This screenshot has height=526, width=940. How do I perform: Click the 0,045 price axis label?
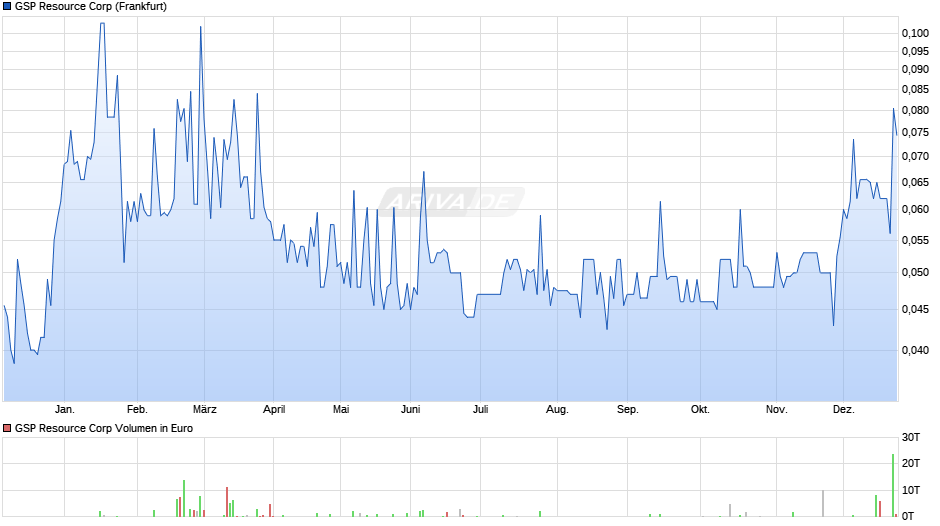pos(915,309)
